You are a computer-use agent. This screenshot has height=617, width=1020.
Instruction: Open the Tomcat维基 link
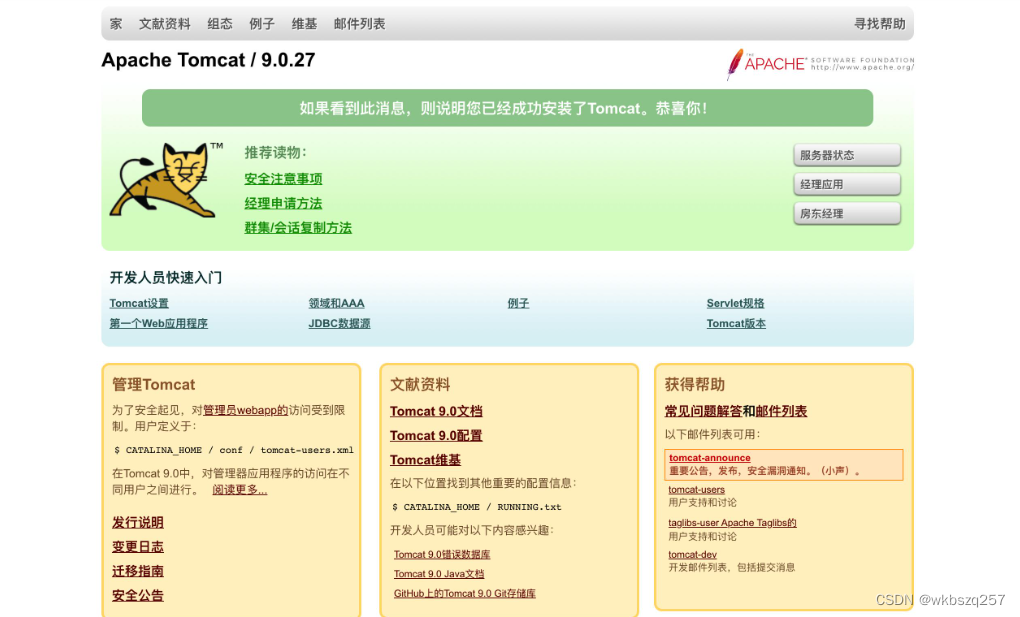[x=425, y=460]
